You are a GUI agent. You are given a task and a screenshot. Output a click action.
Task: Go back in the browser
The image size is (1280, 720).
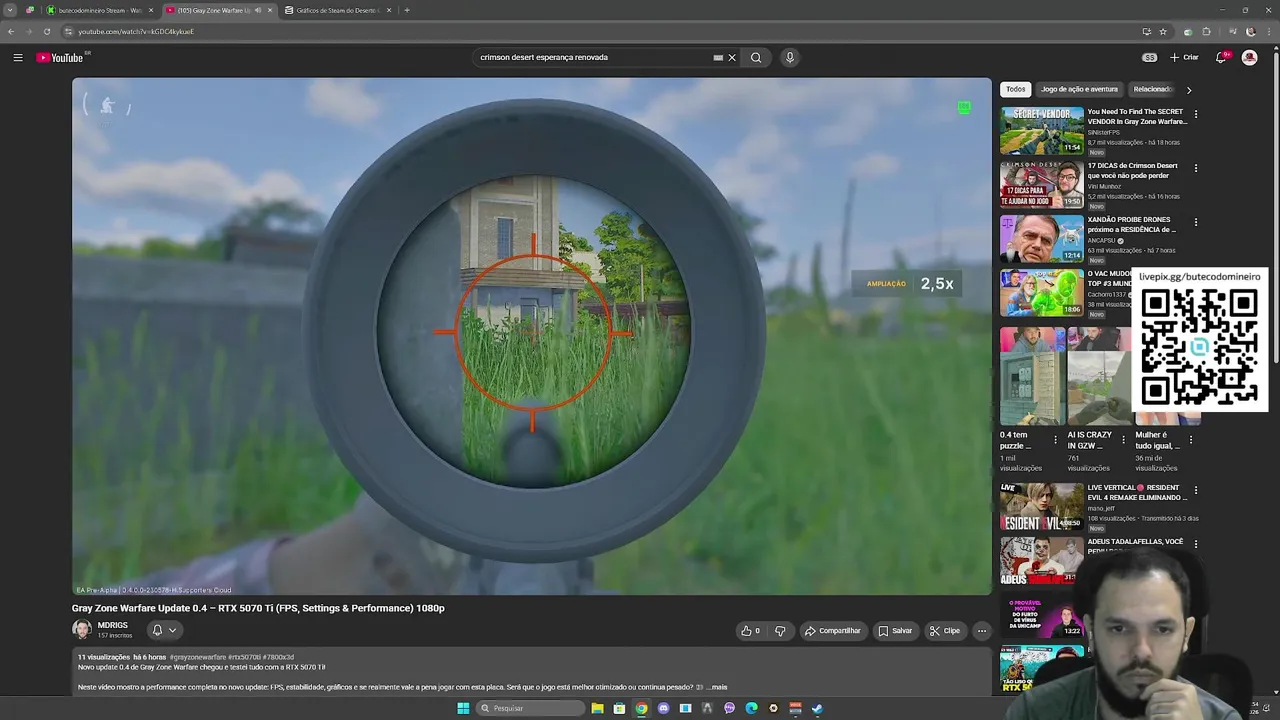point(11,31)
